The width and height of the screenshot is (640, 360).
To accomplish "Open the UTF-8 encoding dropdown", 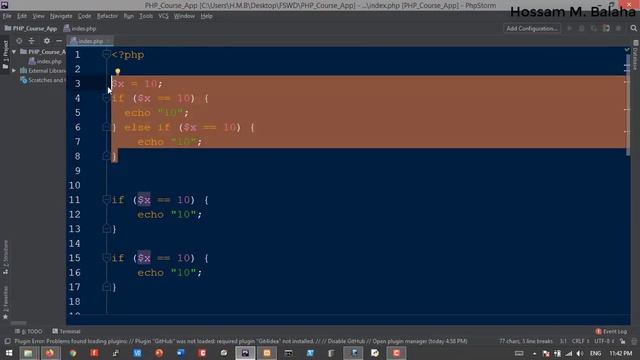I will tap(604, 341).
